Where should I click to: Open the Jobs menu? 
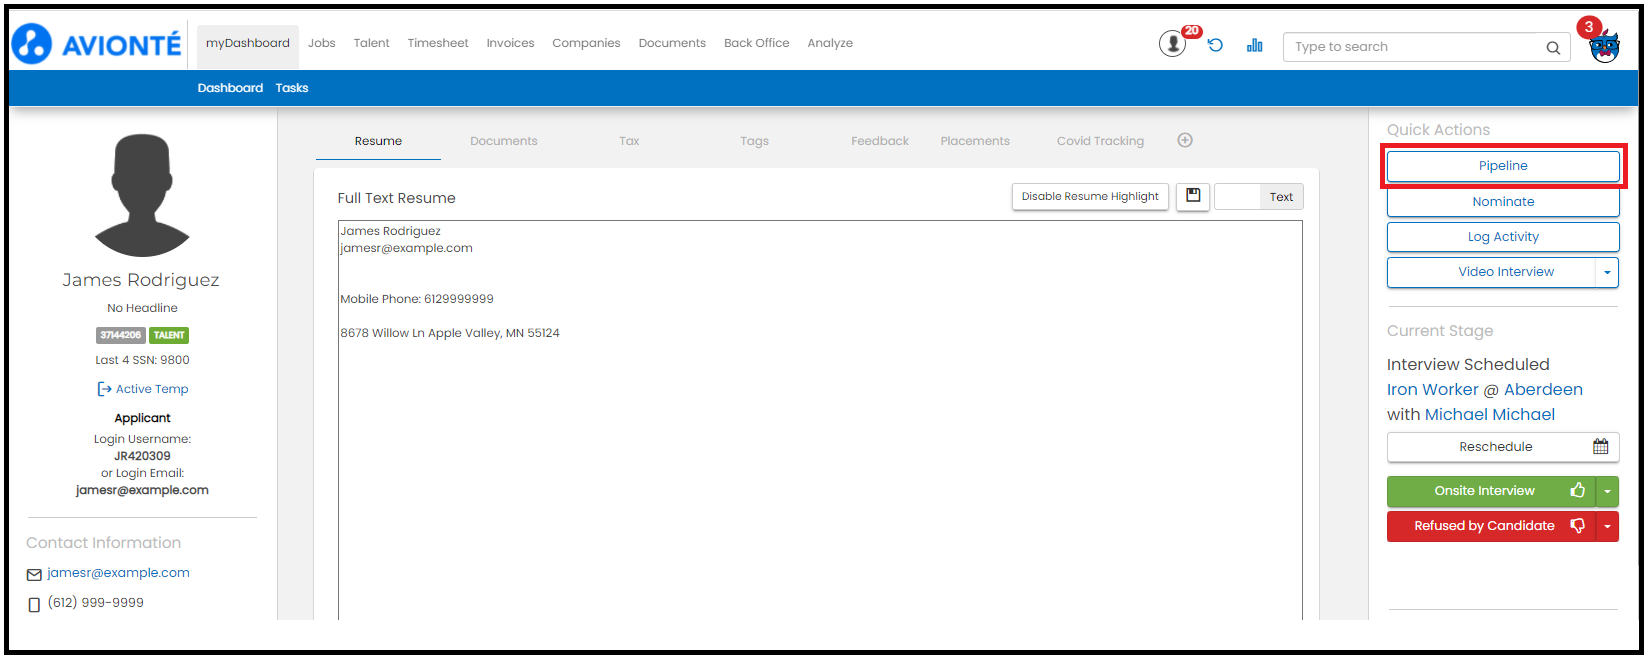322,43
